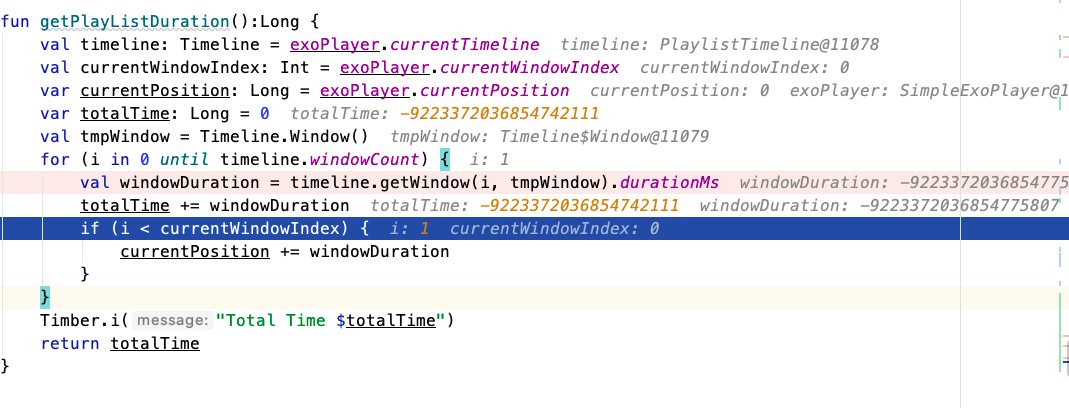The height and width of the screenshot is (408, 1069).
Task: Click the windowDuration name in the val declaration
Action: 190,183
